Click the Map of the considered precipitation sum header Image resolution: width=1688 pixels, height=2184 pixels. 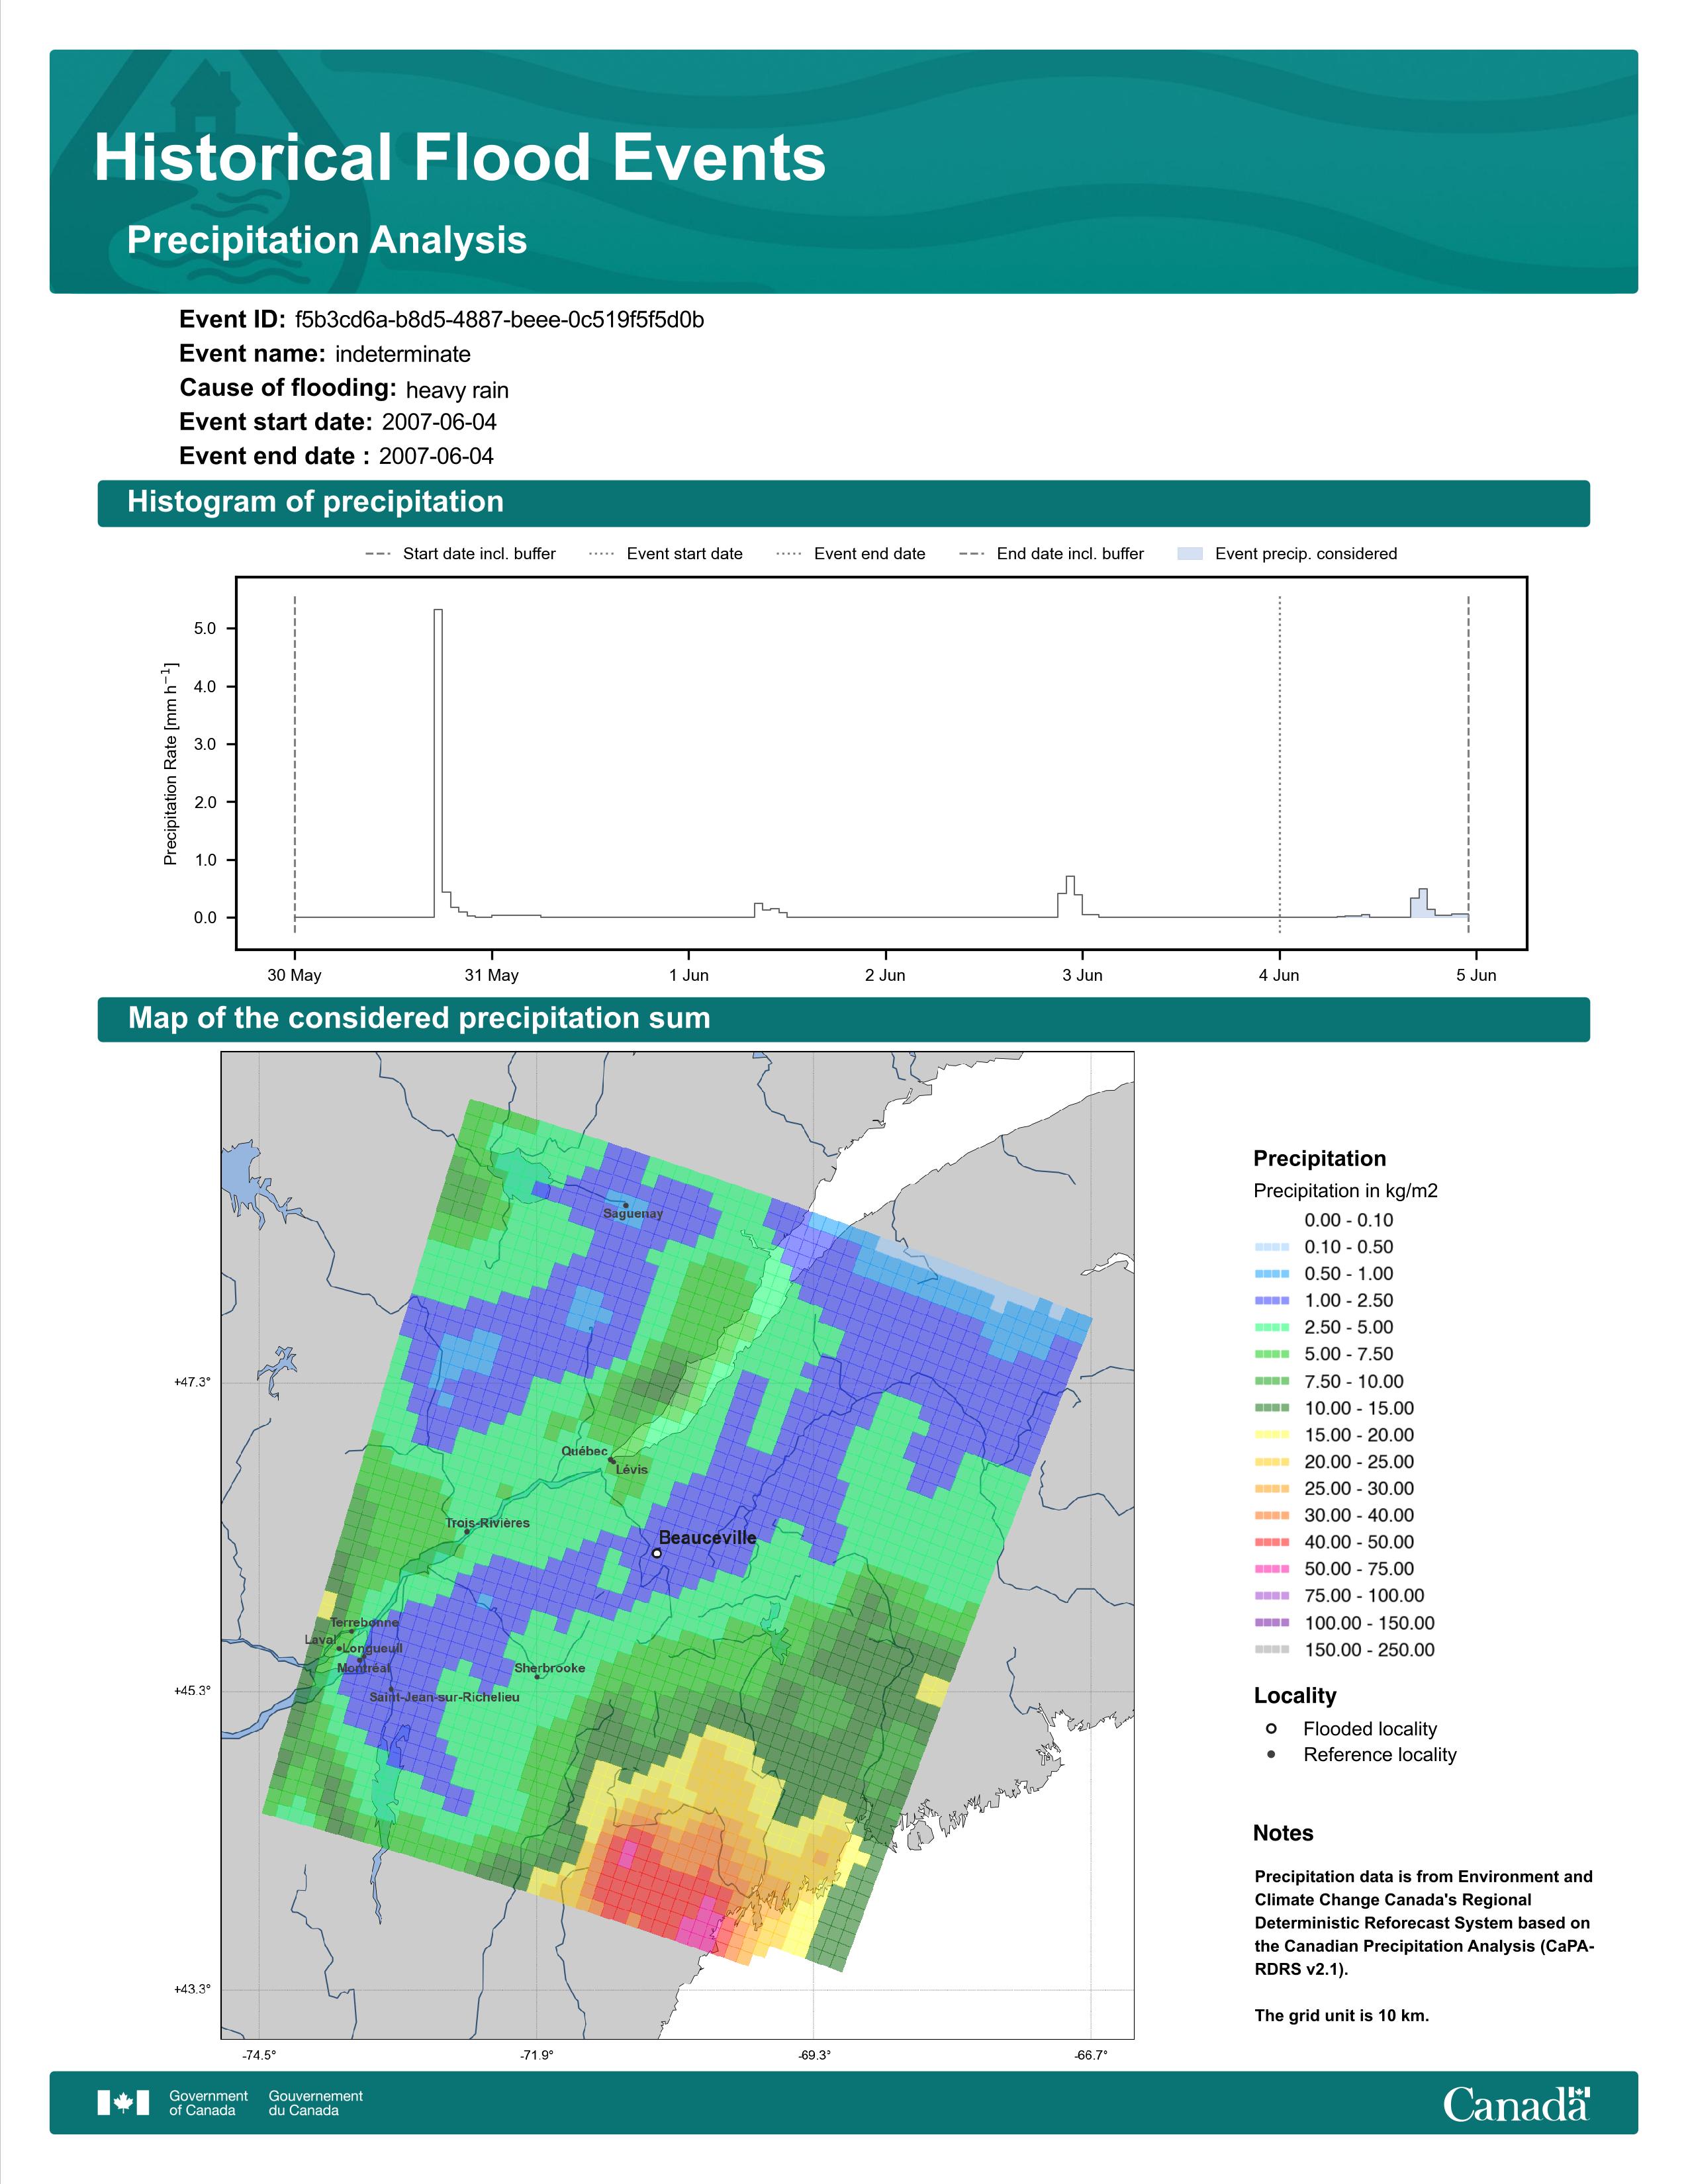419,1018
